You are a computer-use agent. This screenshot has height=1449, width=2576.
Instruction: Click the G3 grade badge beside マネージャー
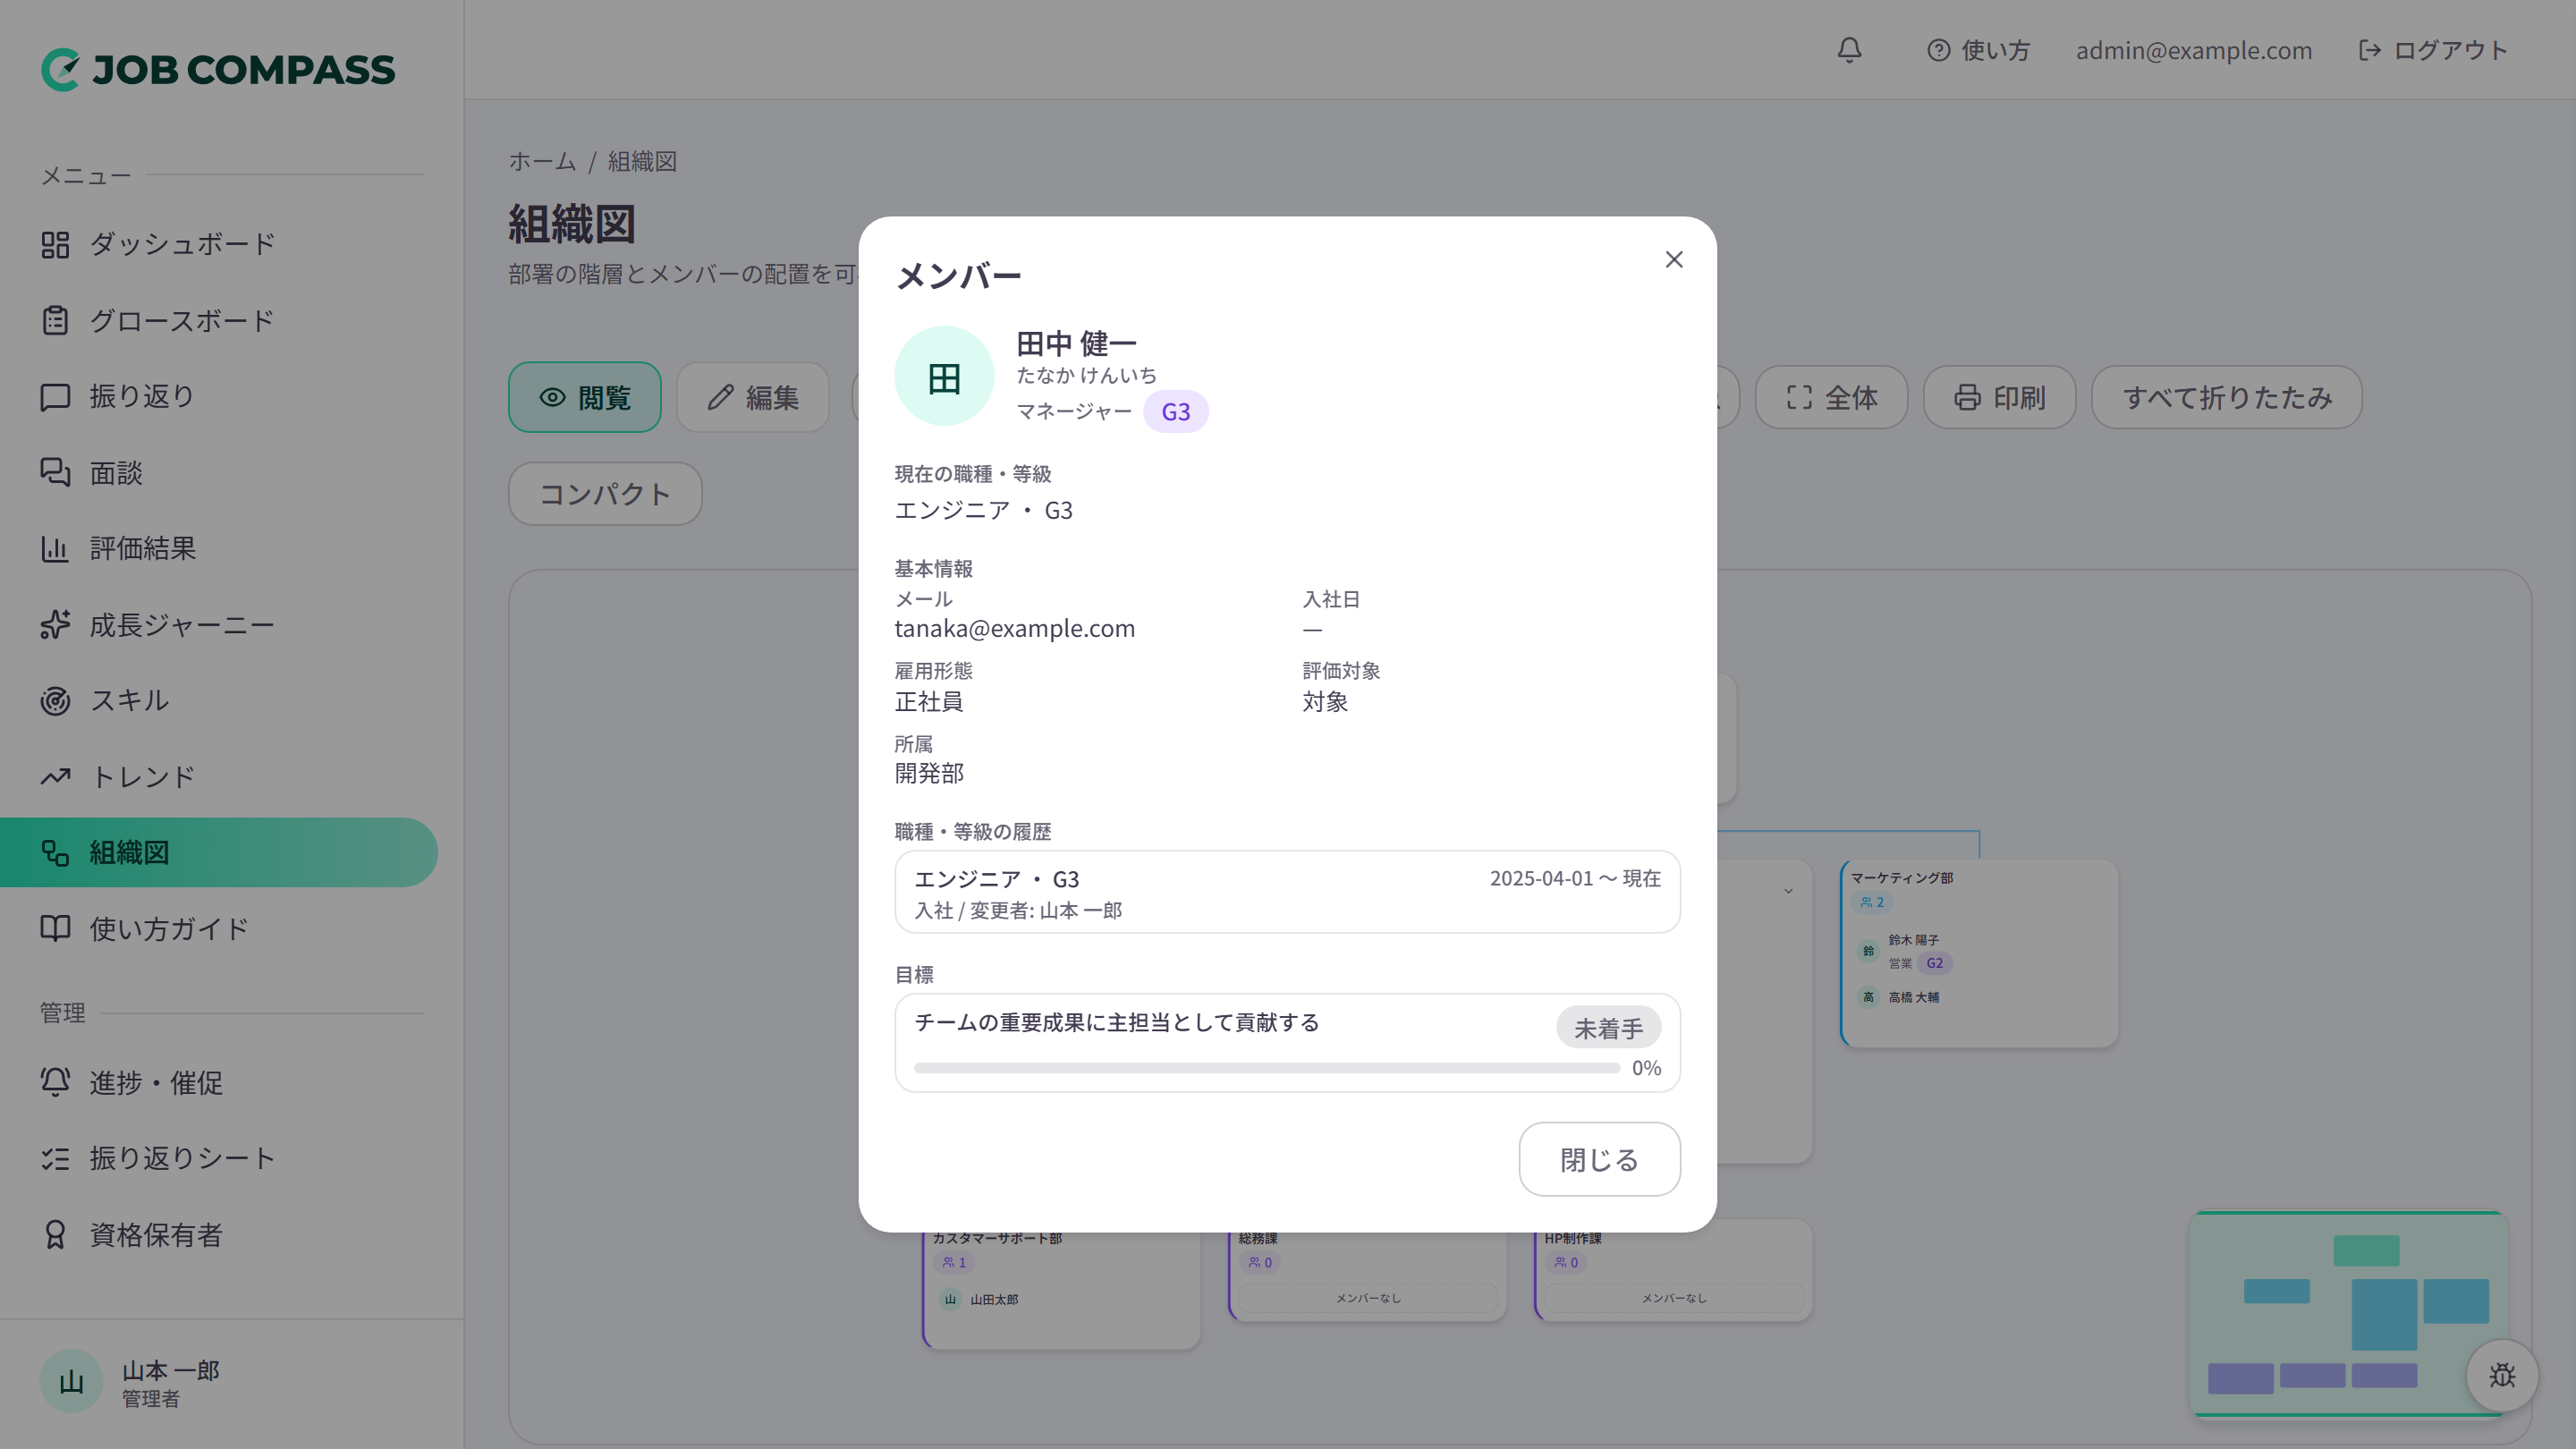click(x=1175, y=411)
